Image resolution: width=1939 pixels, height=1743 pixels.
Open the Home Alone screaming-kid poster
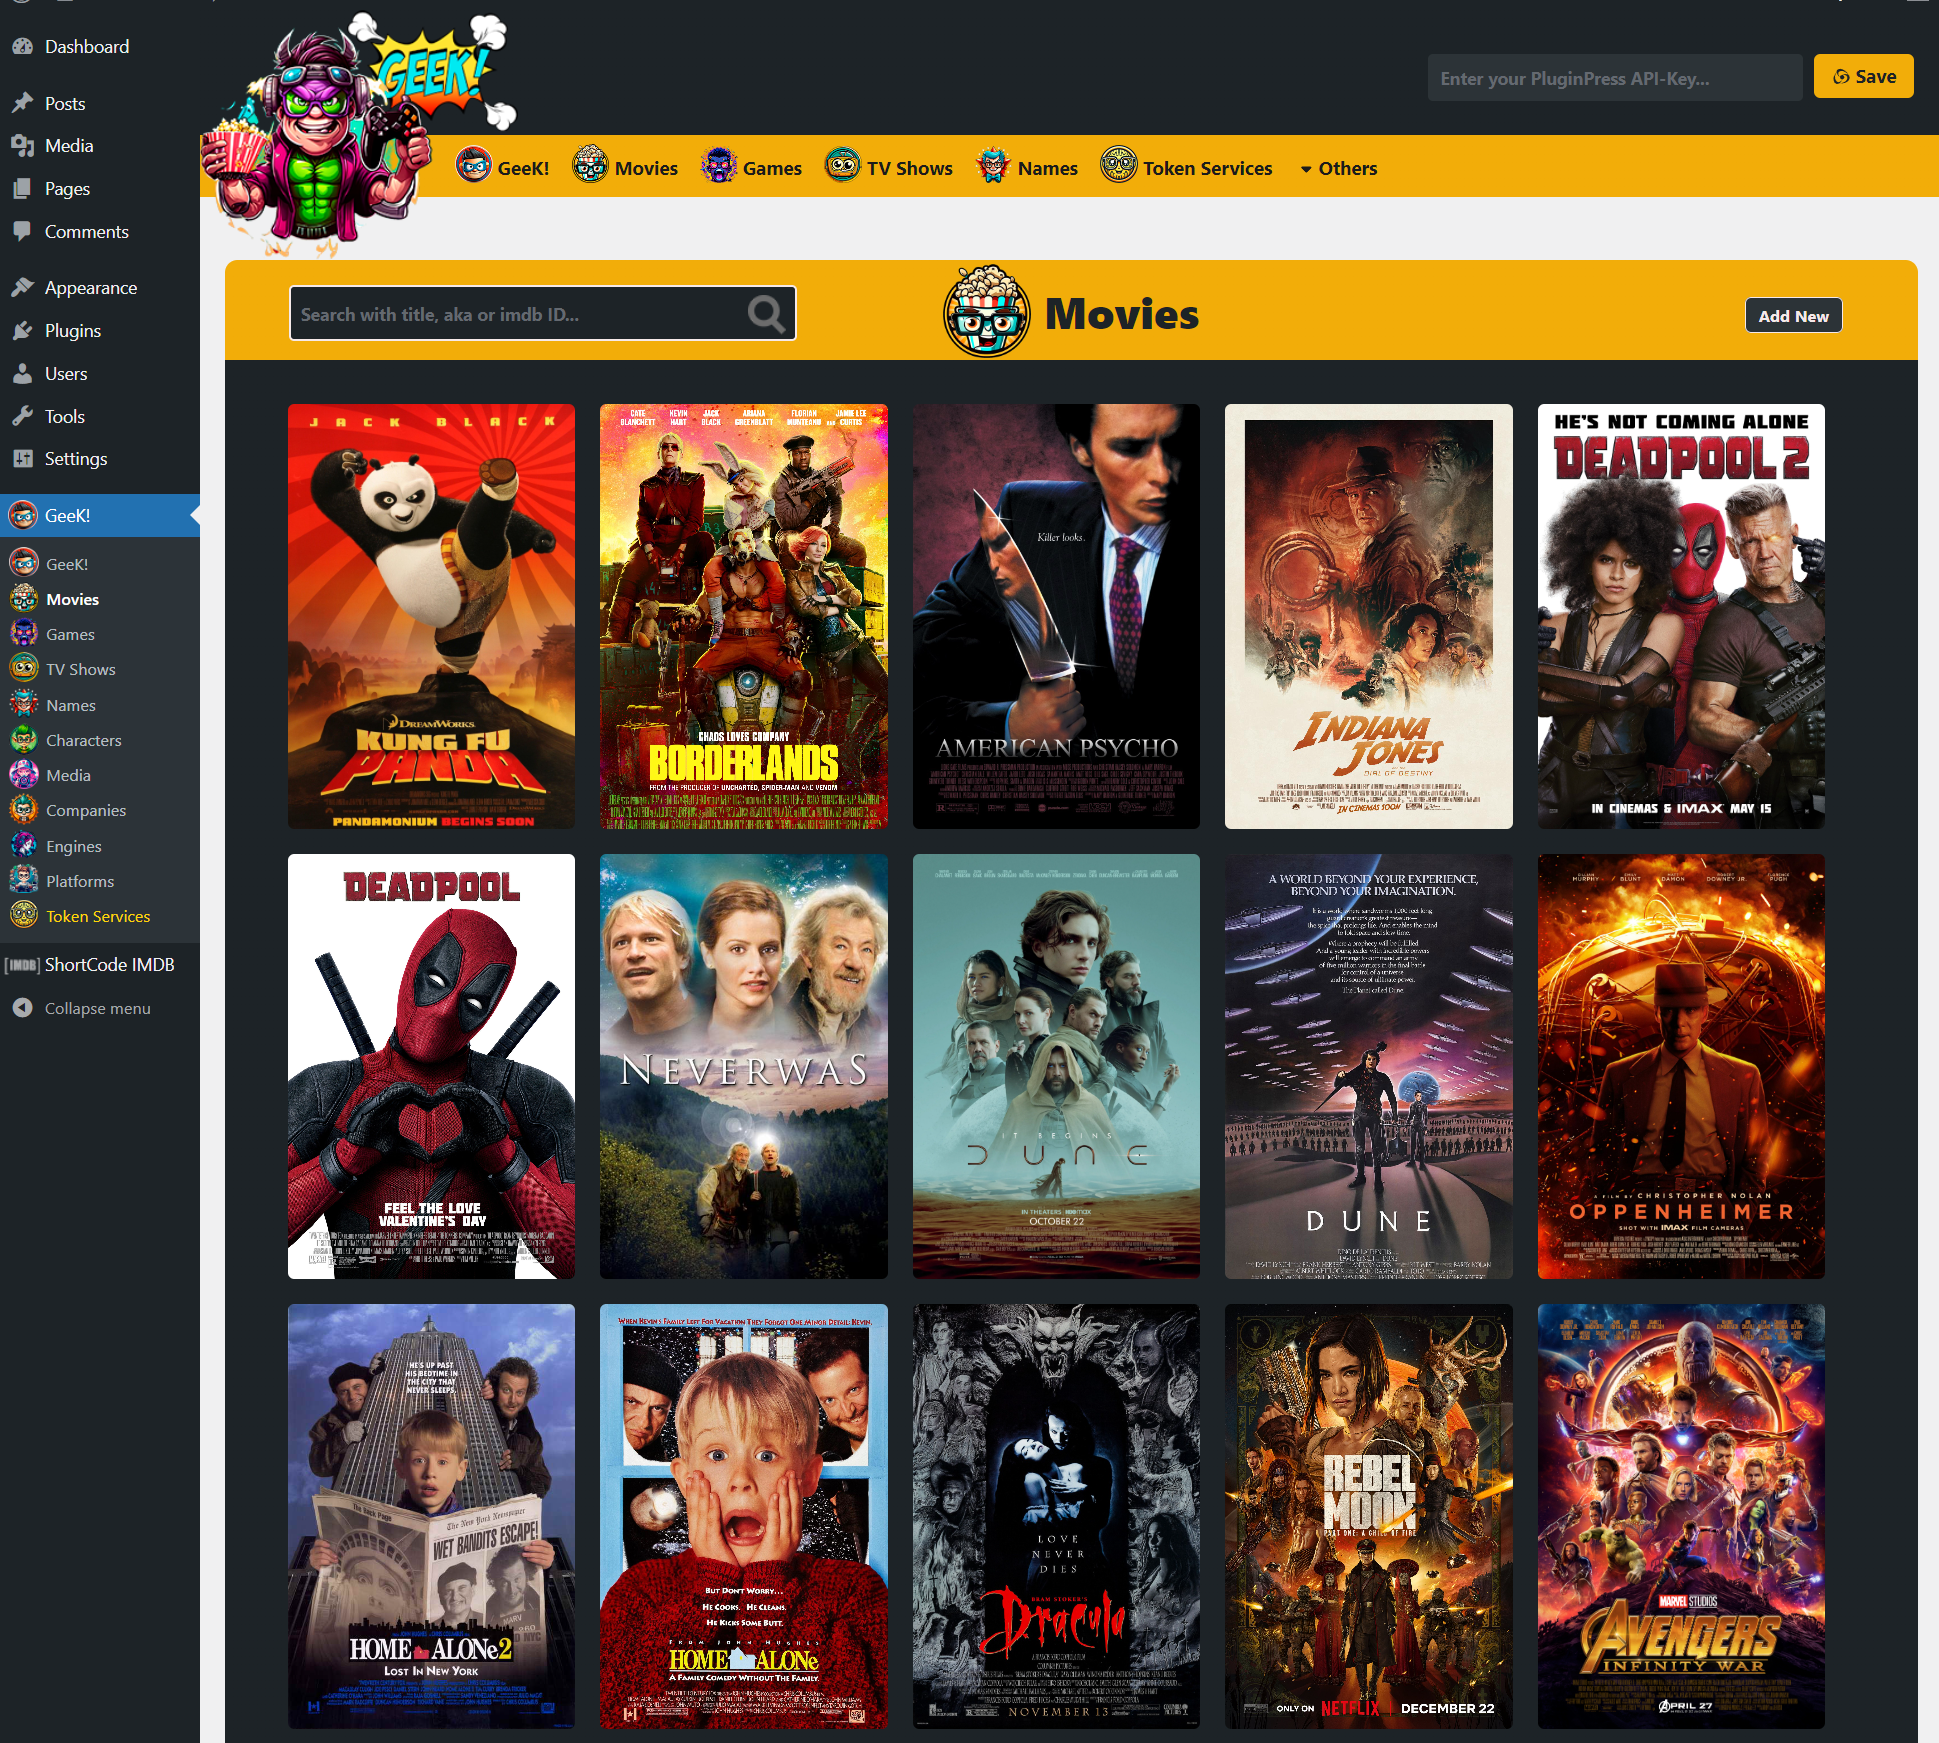[x=743, y=1516]
